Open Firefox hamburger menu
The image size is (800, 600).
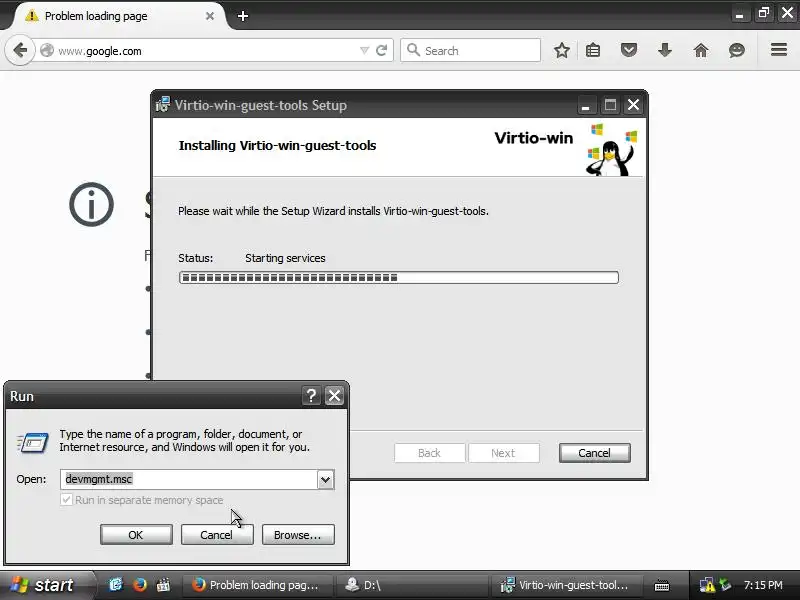pyautogui.click(x=779, y=50)
